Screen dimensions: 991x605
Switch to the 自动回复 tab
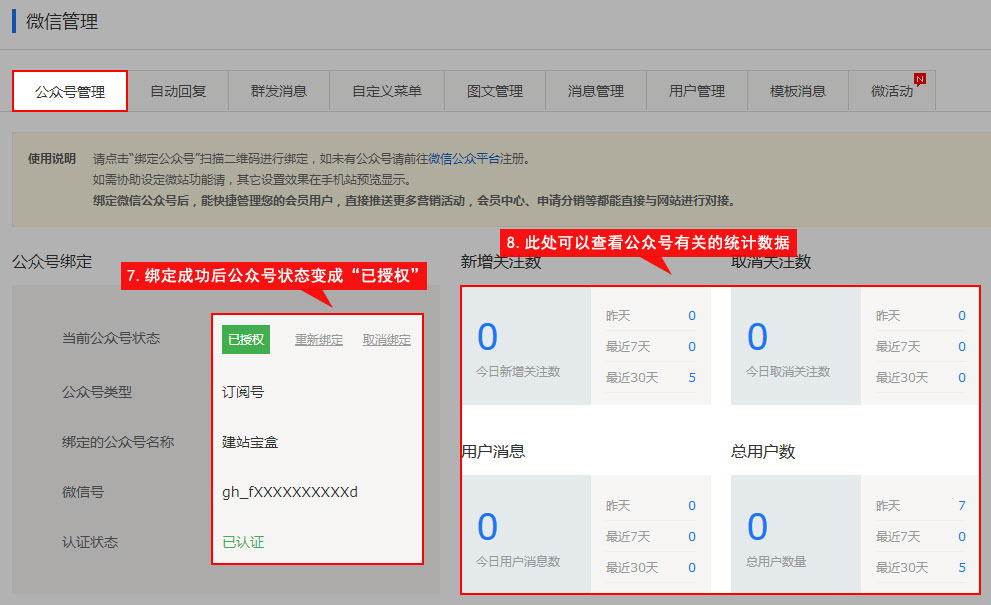click(178, 91)
